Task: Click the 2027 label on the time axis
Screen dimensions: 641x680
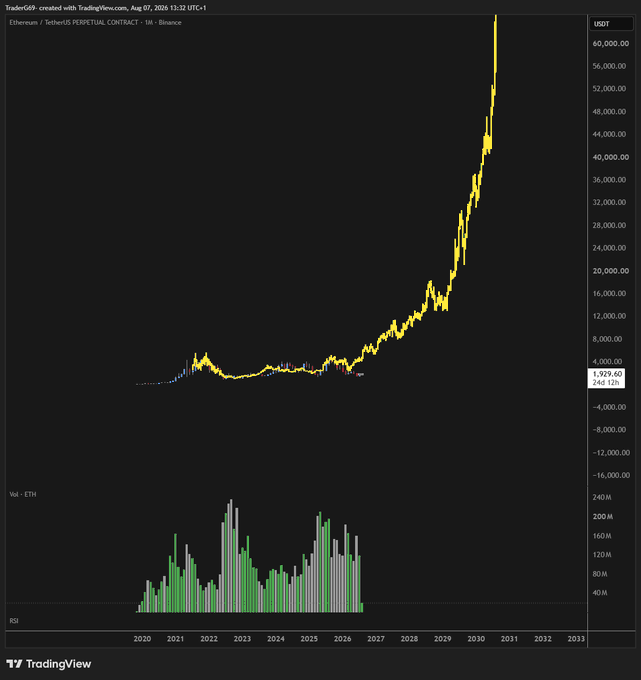Action: click(x=376, y=639)
